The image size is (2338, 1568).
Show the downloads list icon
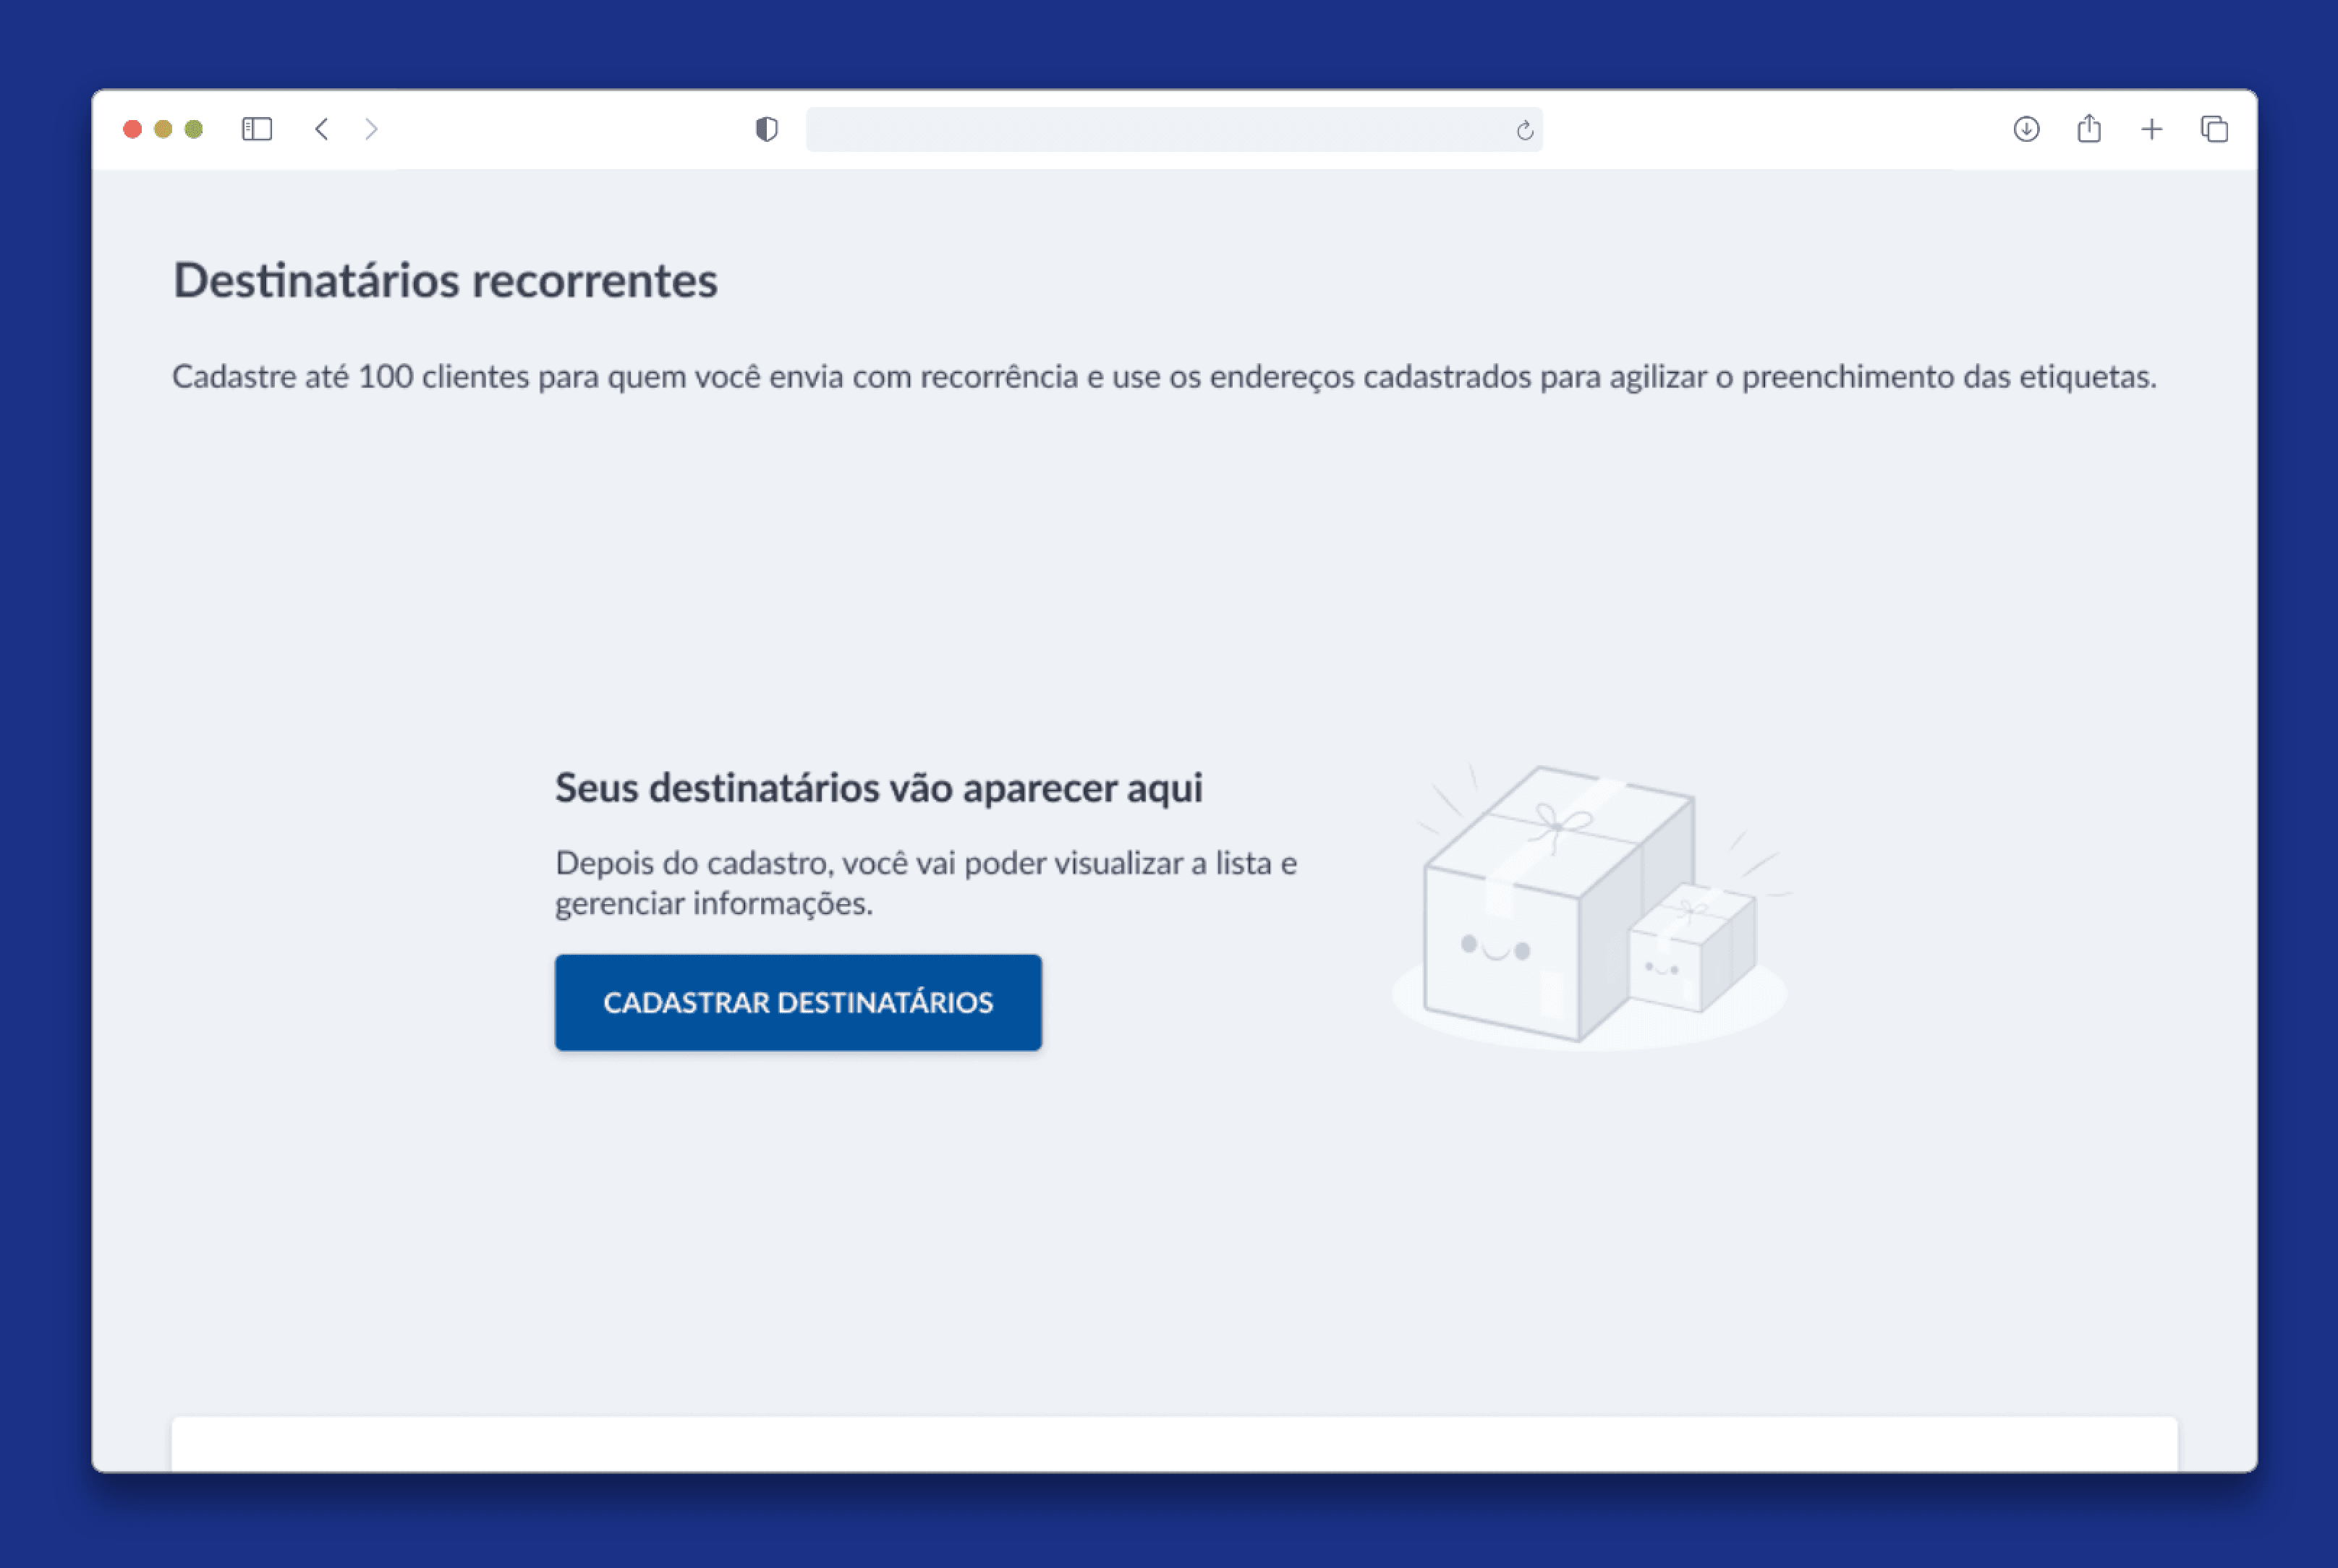pyautogui.click(x=2026, y=129)
